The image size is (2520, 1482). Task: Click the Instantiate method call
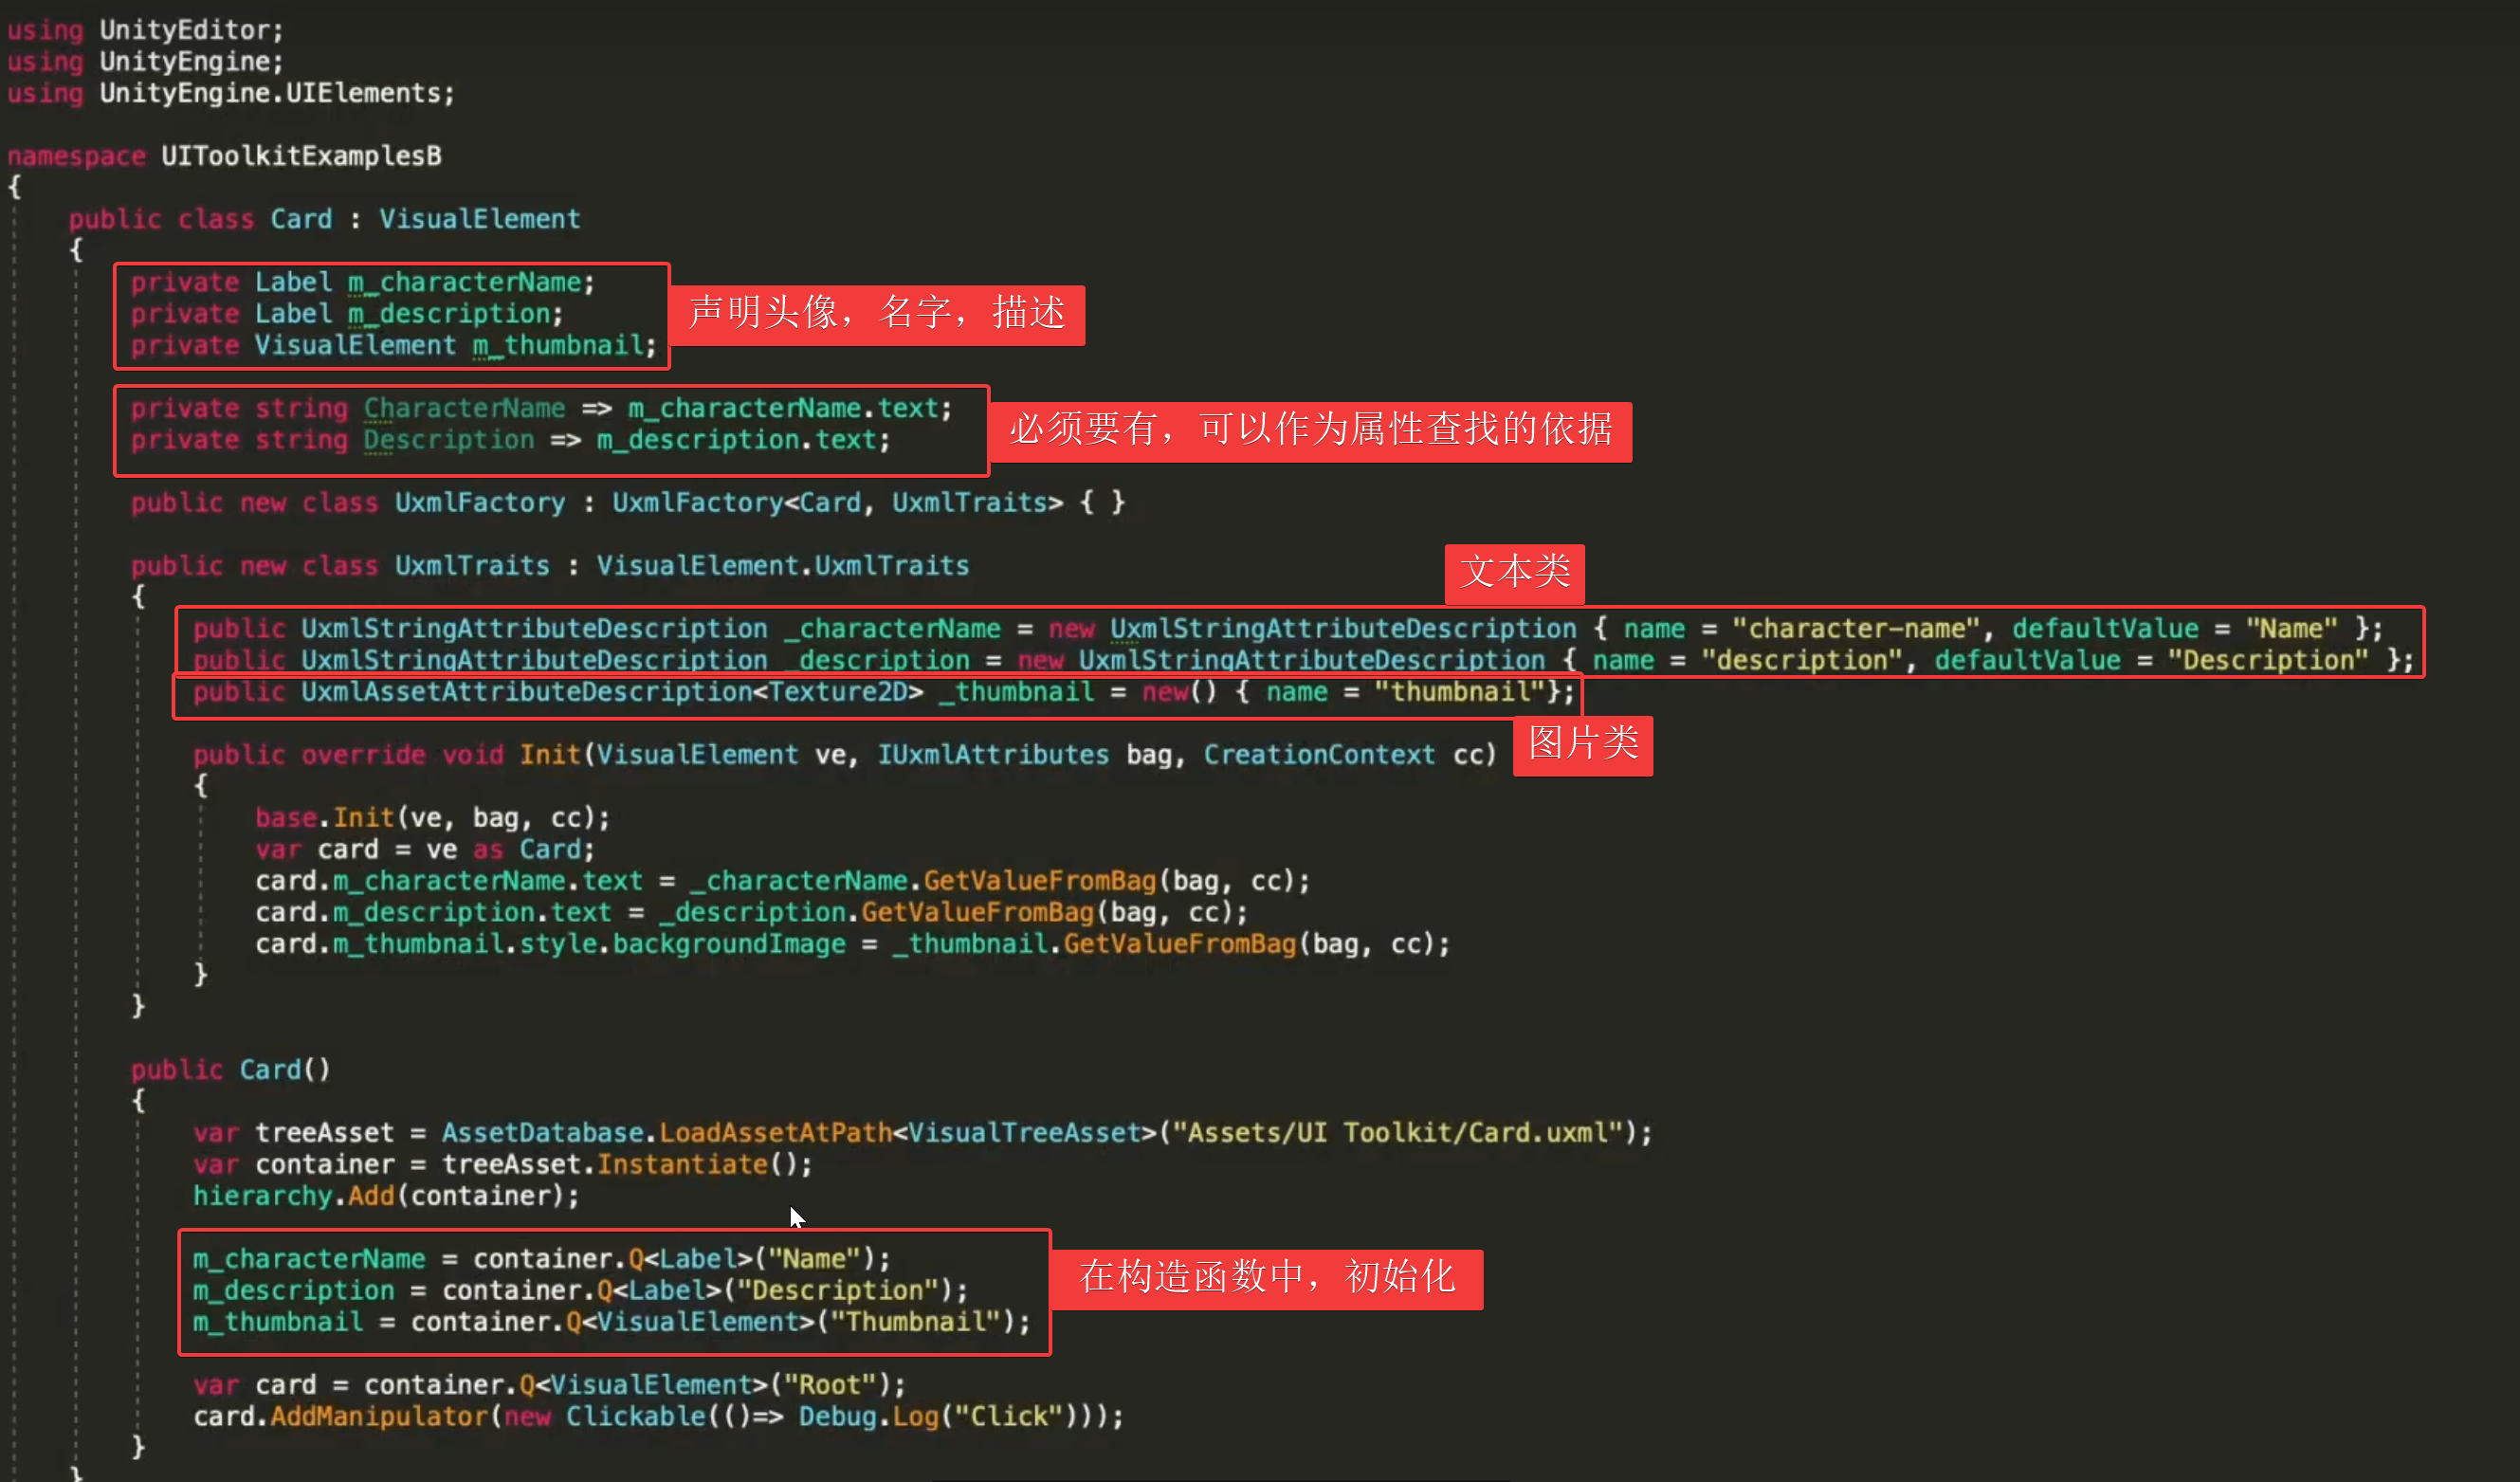point(682,1164)
